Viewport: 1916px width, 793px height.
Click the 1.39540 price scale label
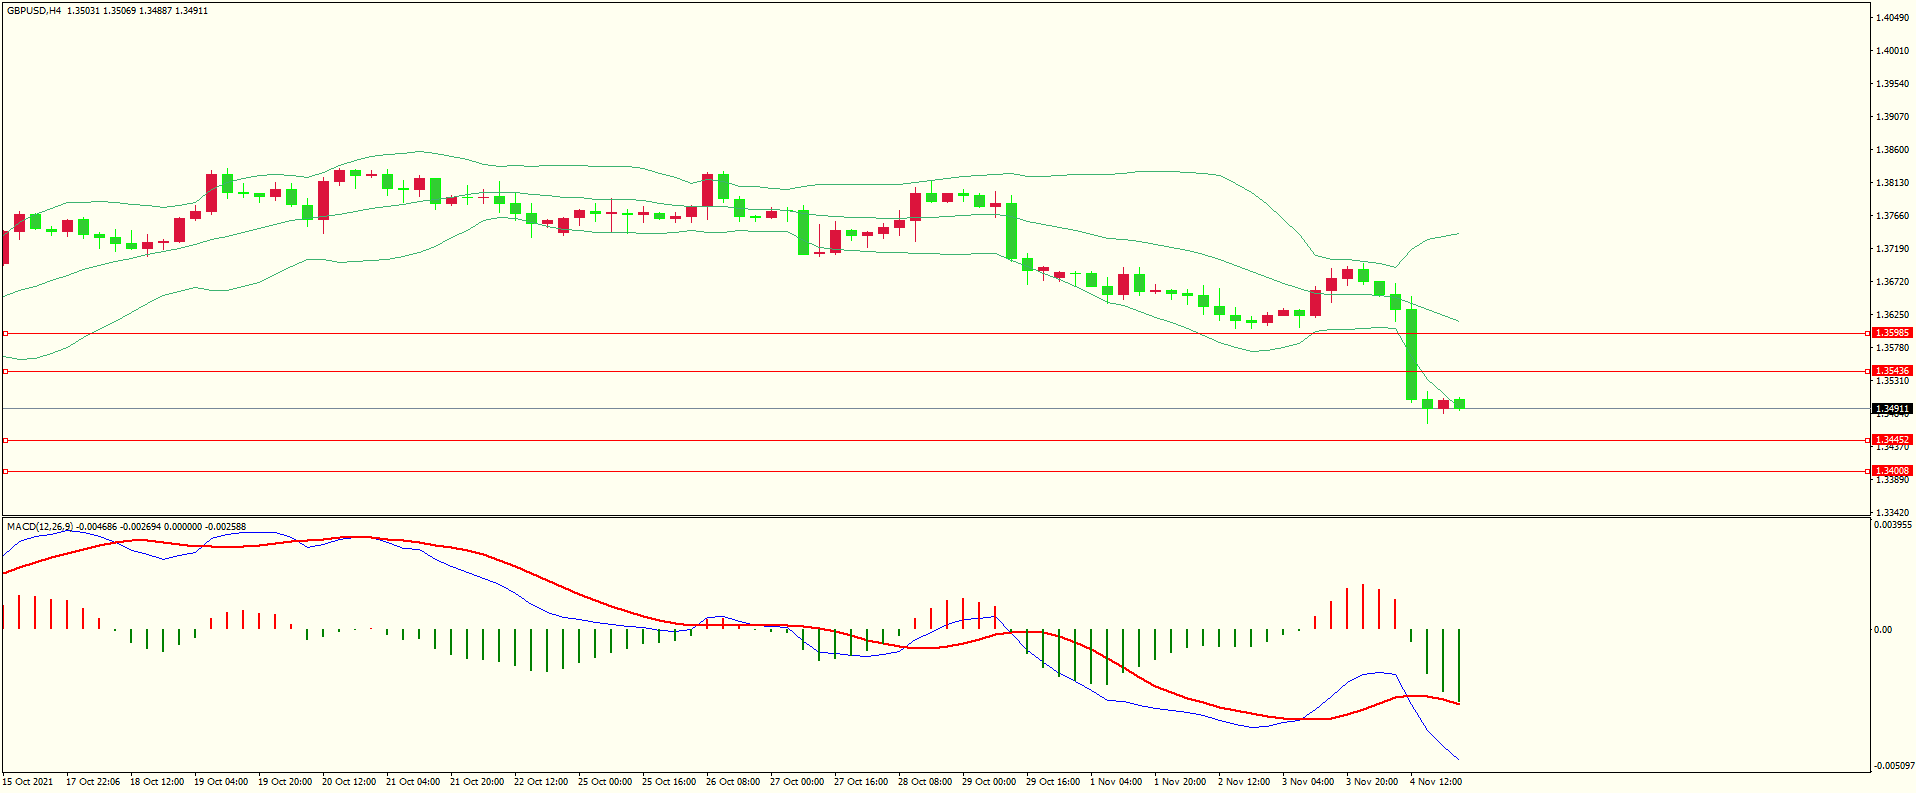pyautogui.click(x=1893, y=84)
